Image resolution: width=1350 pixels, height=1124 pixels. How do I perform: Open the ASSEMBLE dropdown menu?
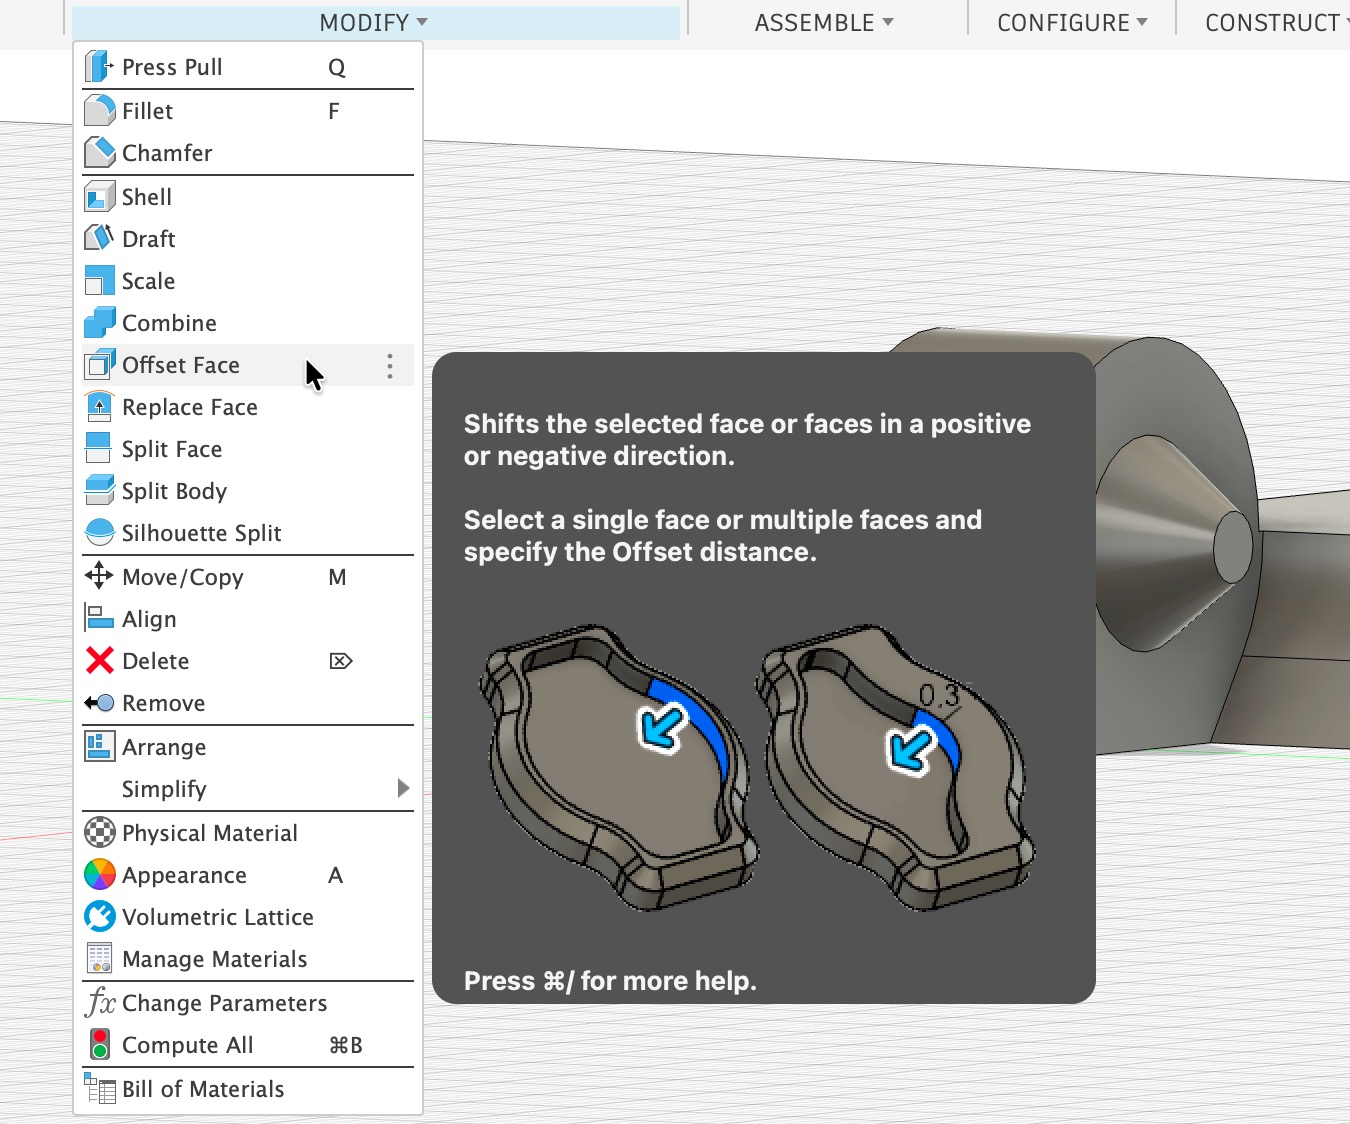tap(824, 22)
